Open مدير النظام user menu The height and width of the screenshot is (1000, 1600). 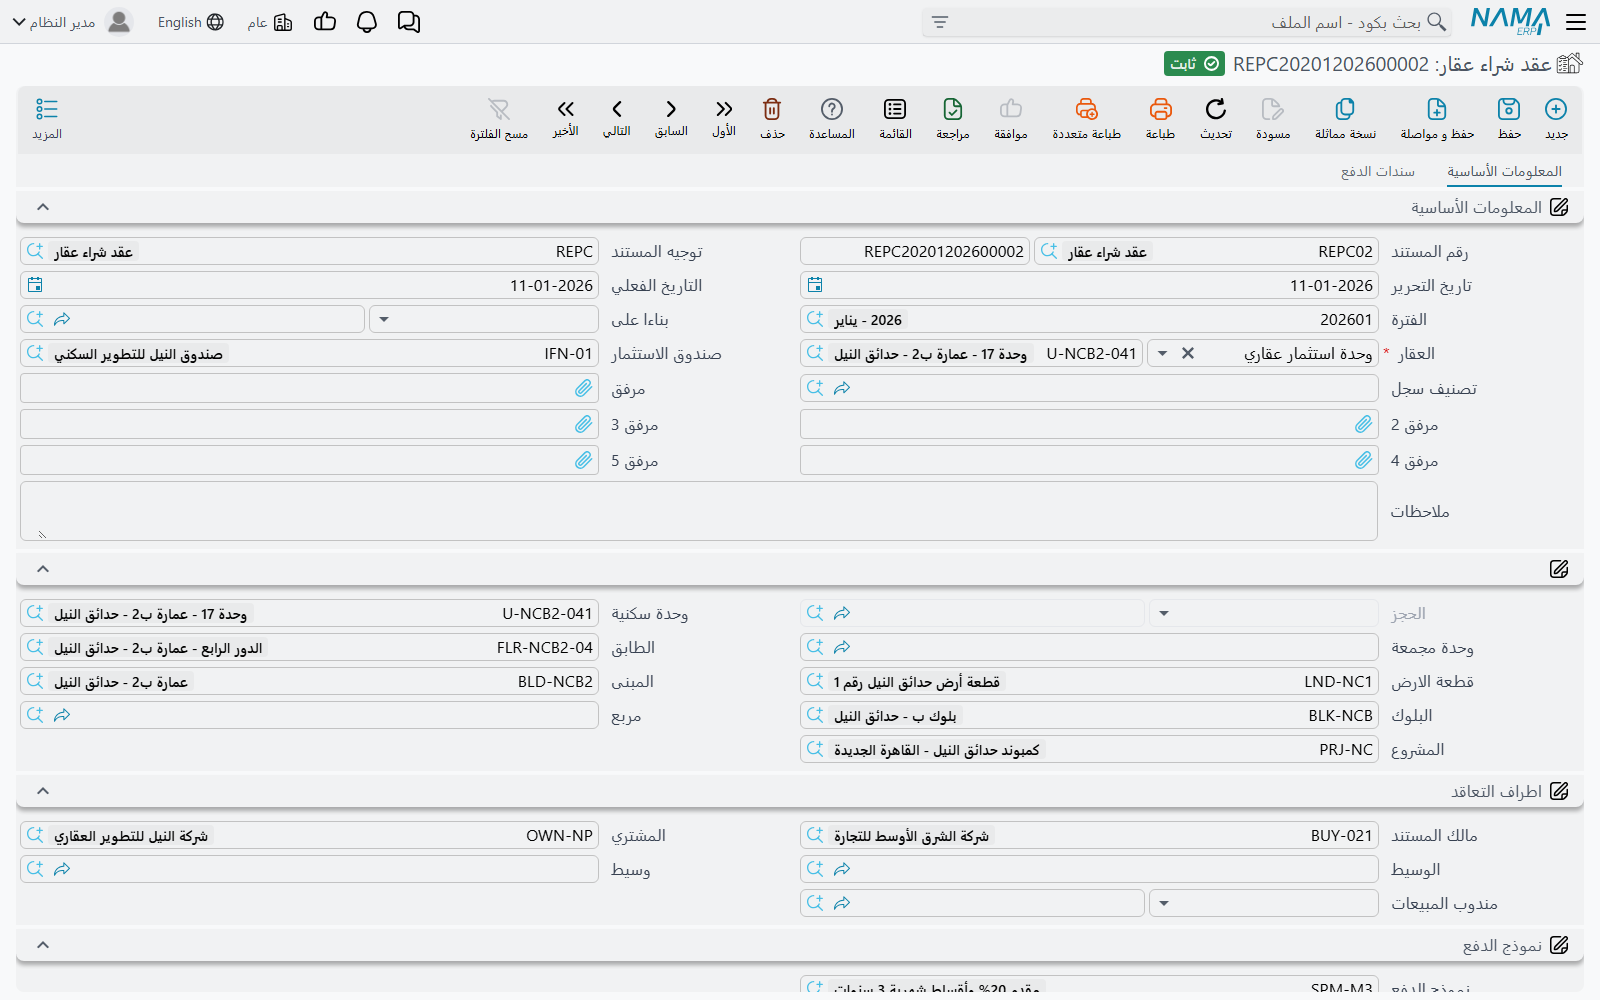pos(71,22)
